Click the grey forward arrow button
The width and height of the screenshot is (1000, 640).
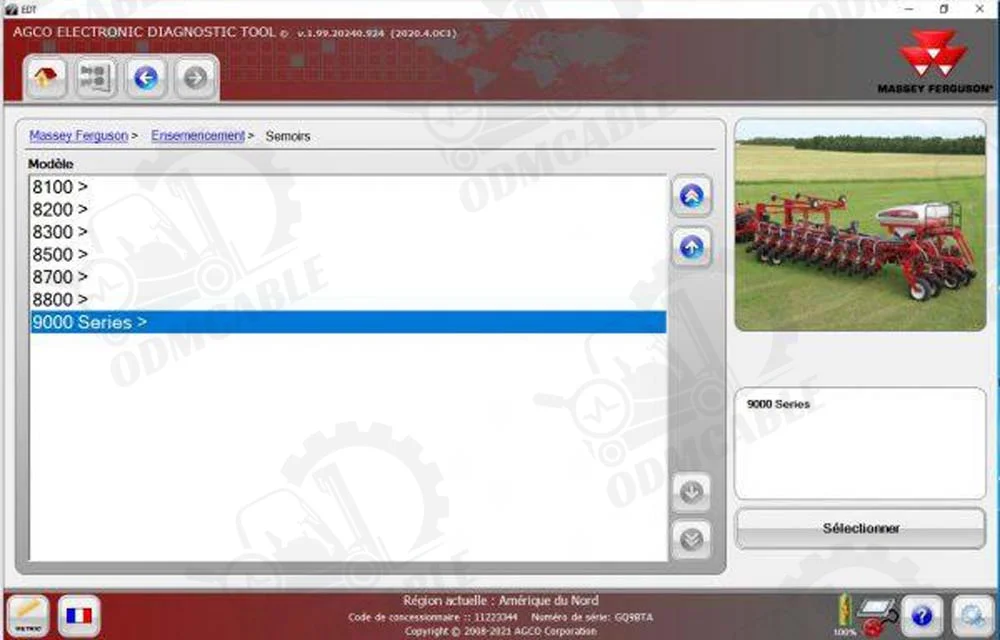click(196, 78)
